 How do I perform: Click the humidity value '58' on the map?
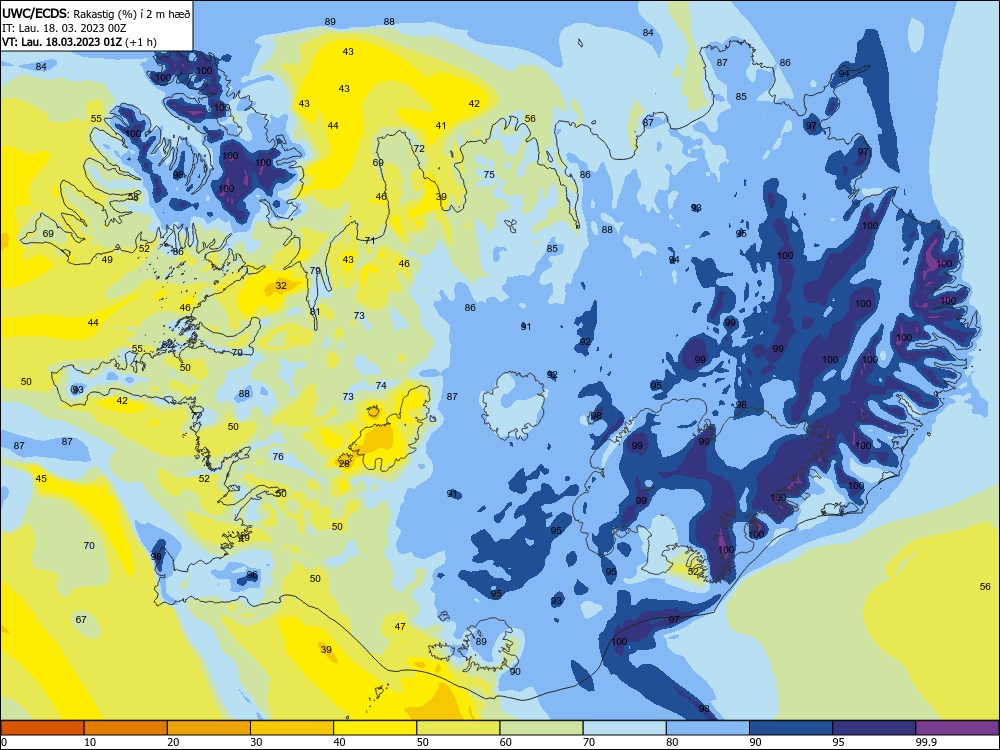[133, 196]
